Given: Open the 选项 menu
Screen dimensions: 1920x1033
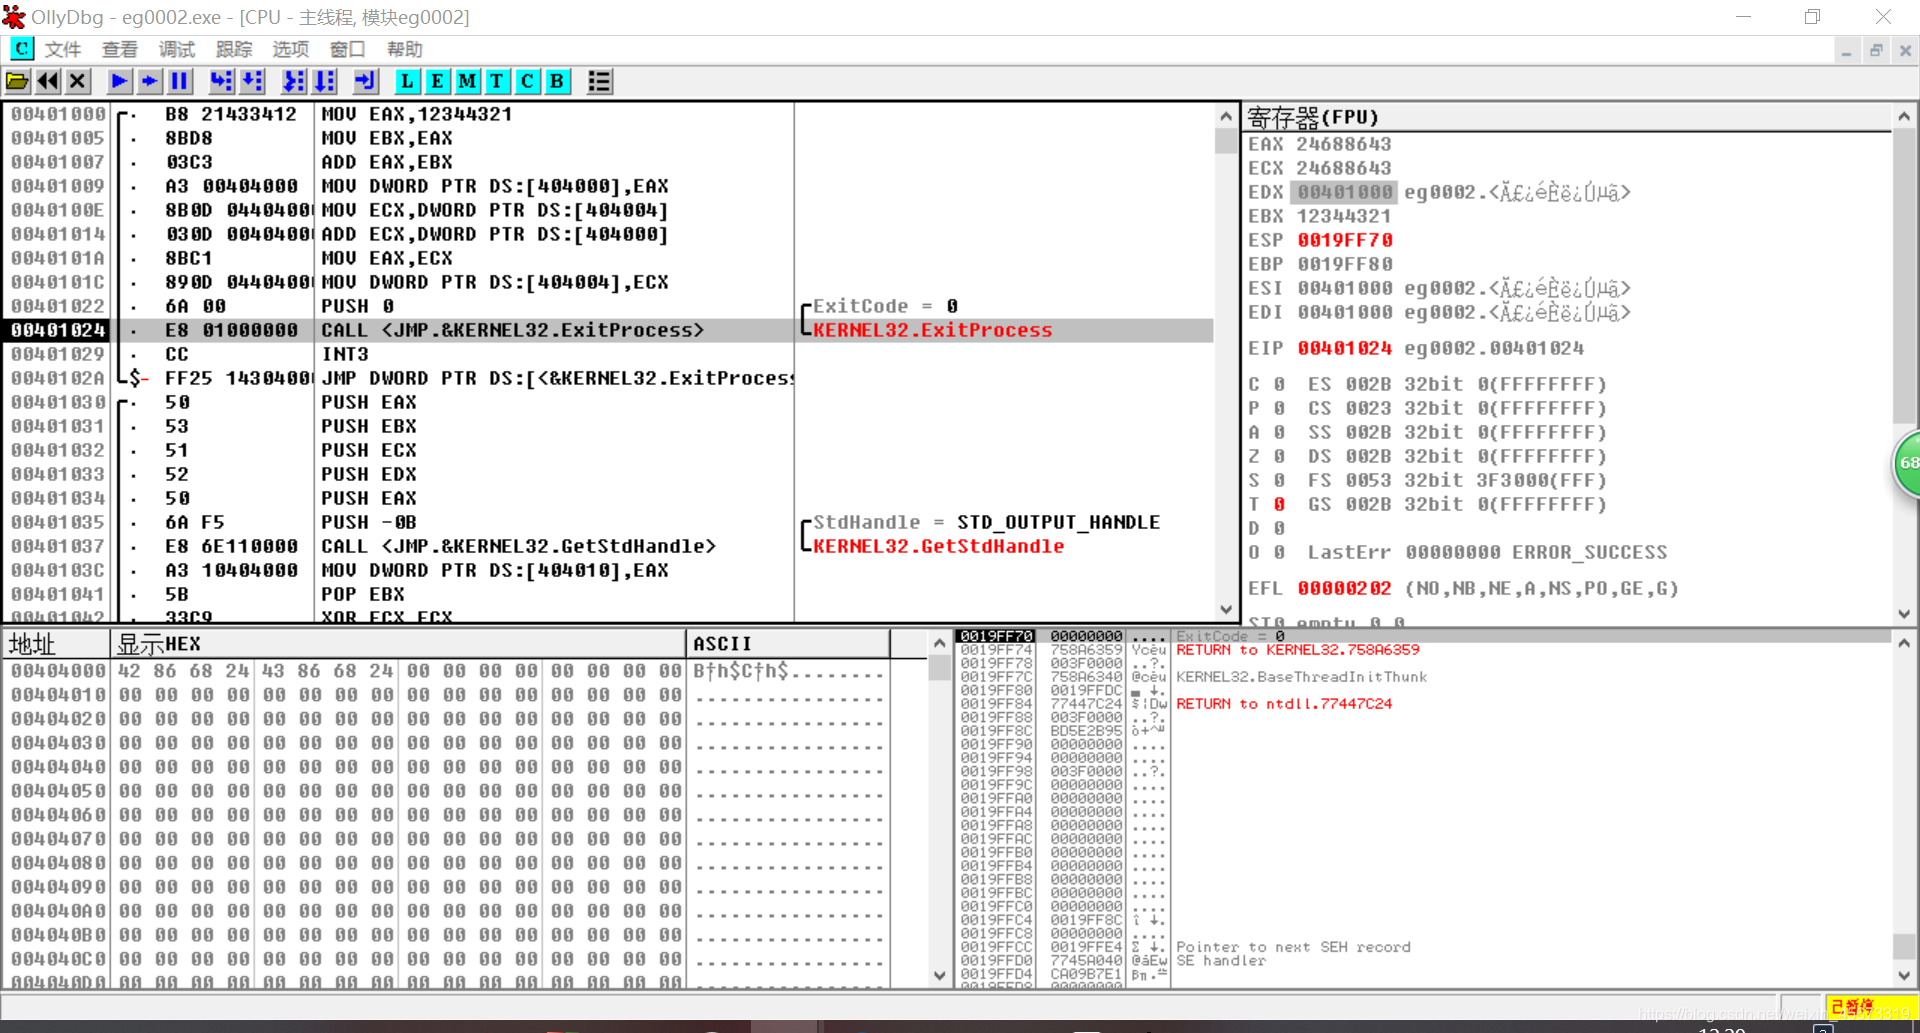Looking at the screenshot, I should (291, 49).
